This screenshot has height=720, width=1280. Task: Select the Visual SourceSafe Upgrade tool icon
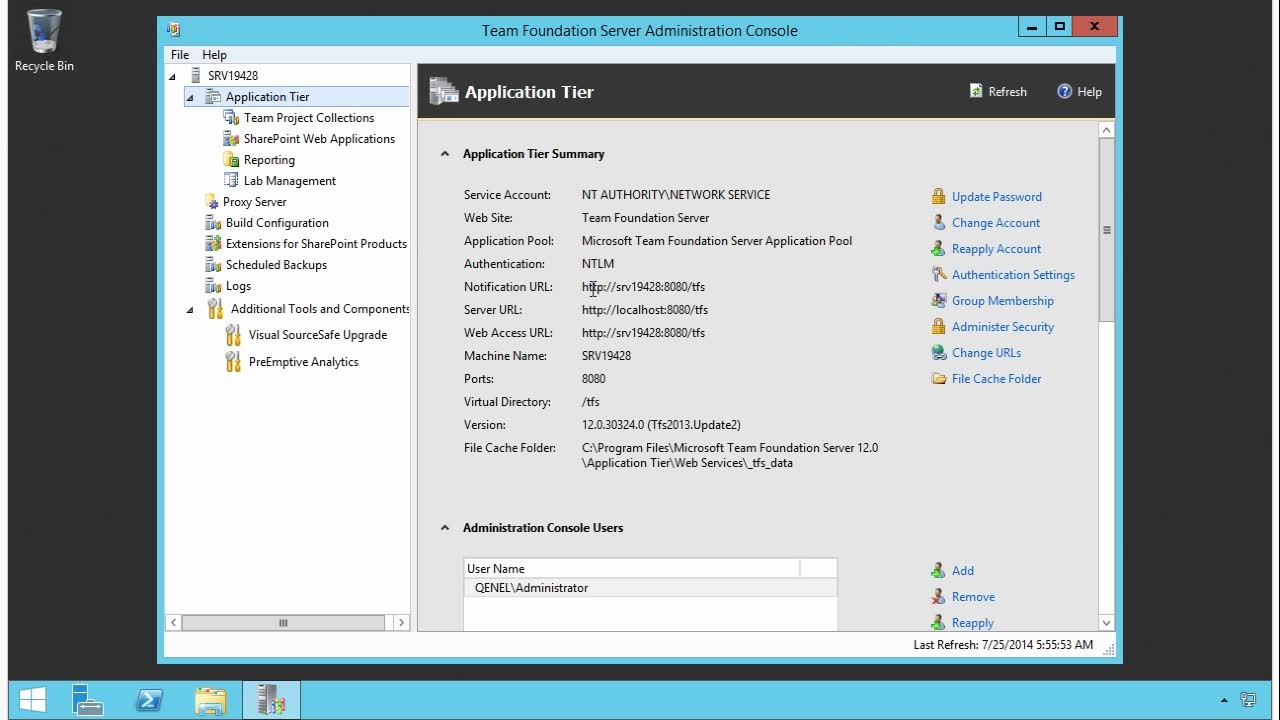pos(233,335)
